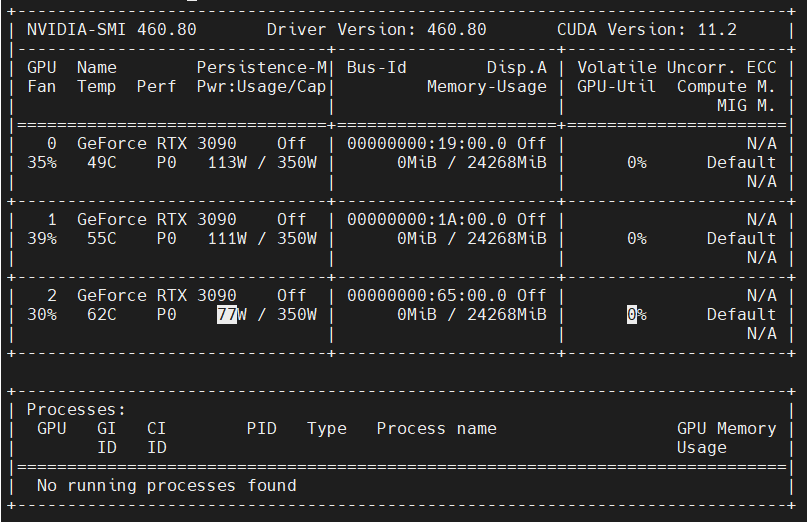Click bus ID 00000000:65:00.0
The width and height of the screenshot is (807, 522).
point(426,295)
